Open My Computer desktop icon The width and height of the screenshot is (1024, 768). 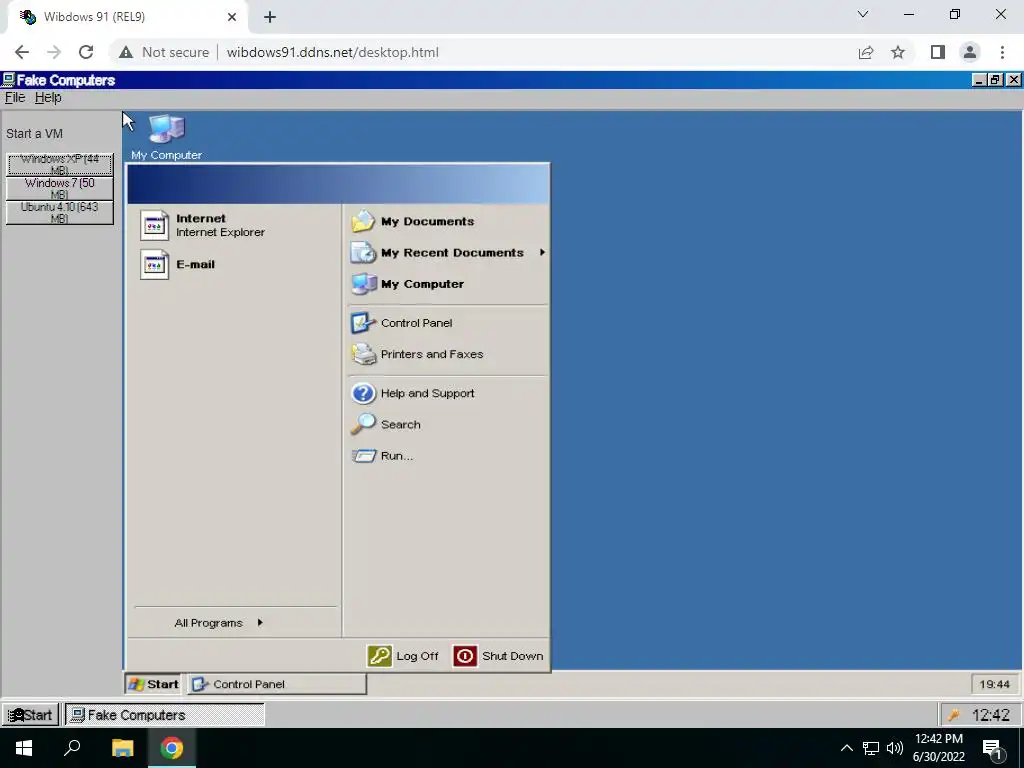pos(167,136)
